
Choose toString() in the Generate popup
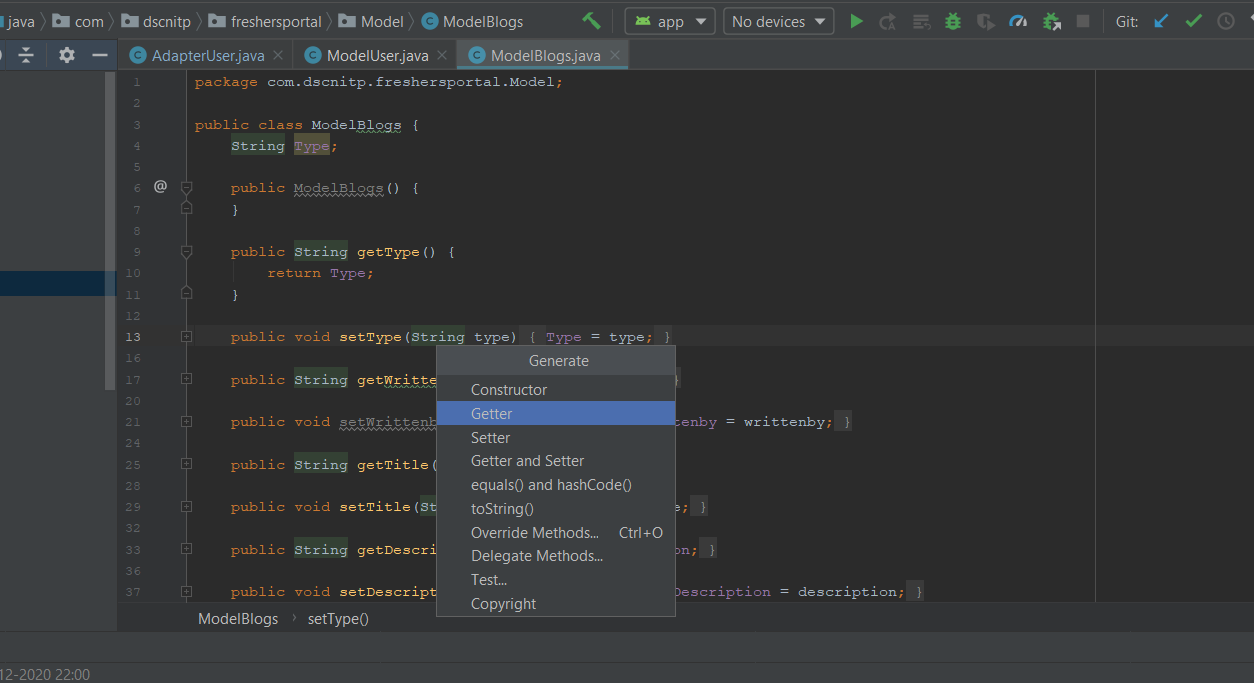(x=502, y=508)
